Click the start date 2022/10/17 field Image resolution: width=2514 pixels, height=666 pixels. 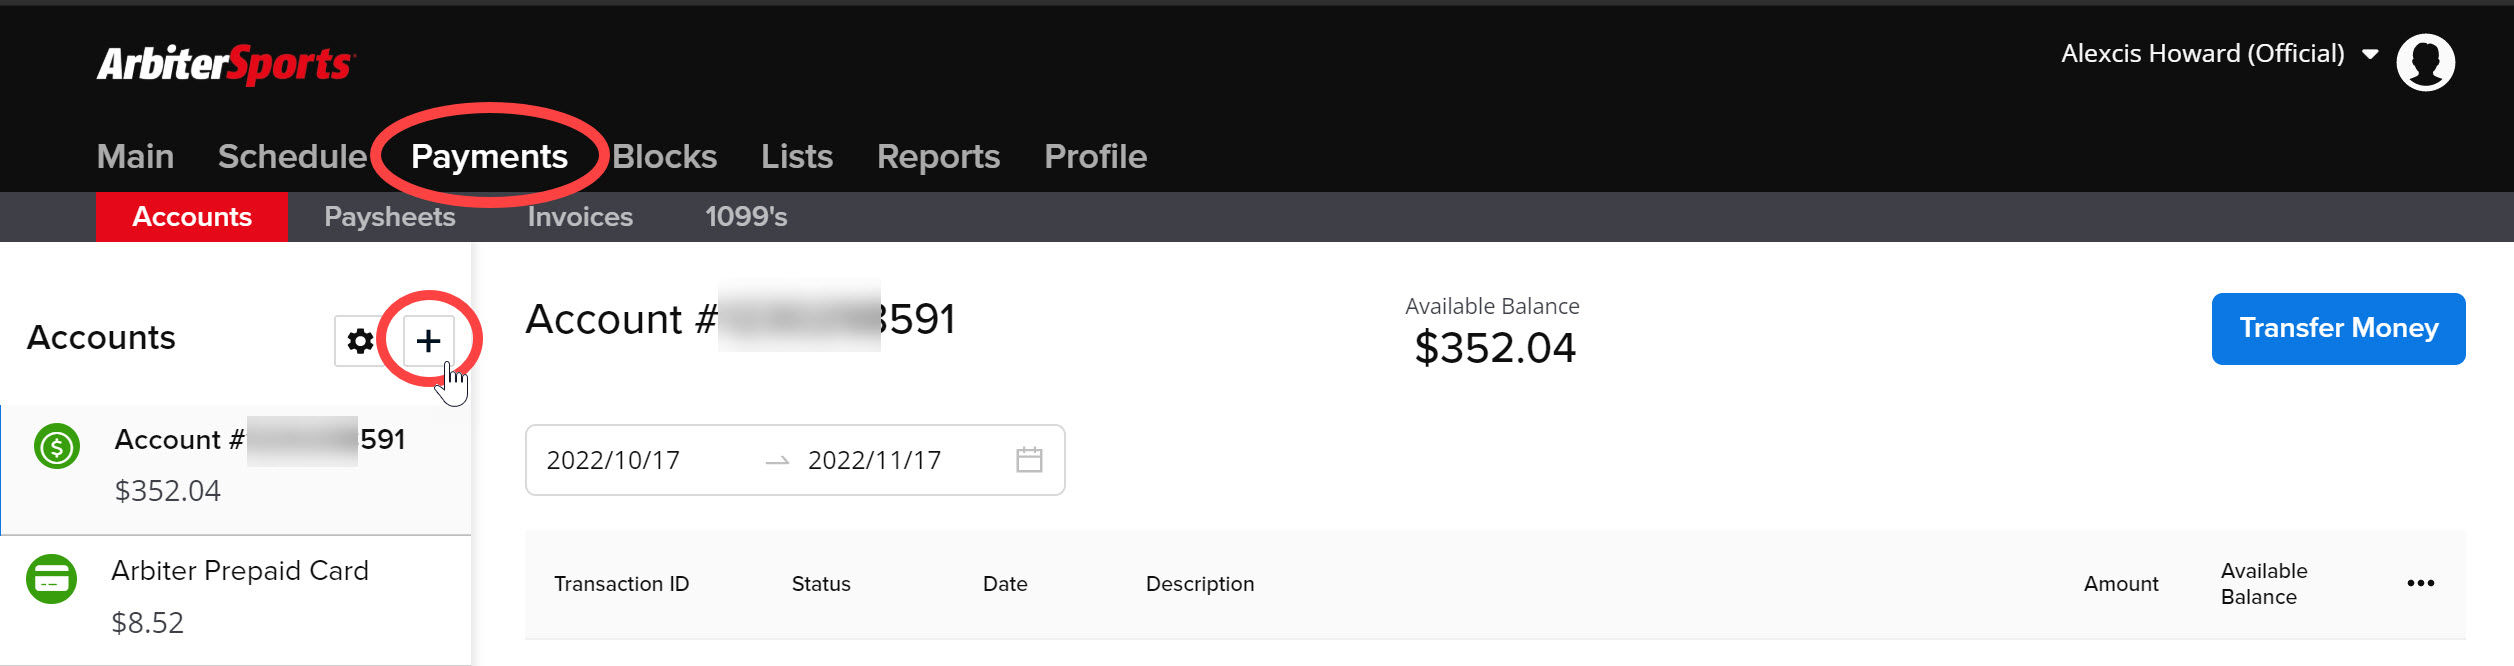coord(613,460)
